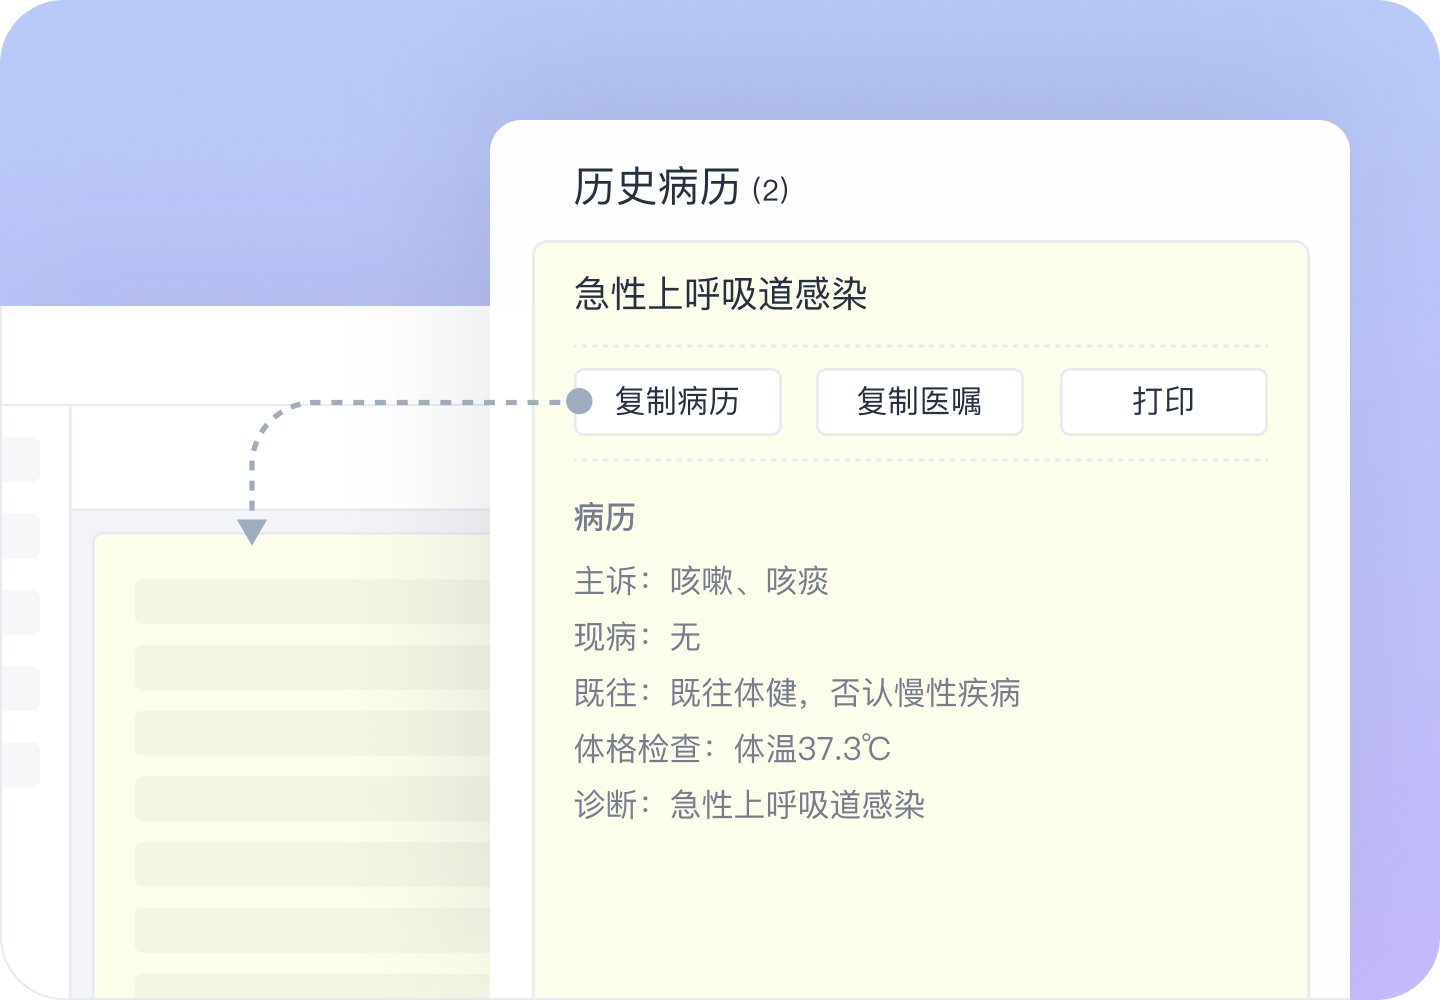Image resolution: width=1440 pixels, height=1000 pixels.
Task: Select the 急性上呼吸道感染 record title
Action: 721,294
